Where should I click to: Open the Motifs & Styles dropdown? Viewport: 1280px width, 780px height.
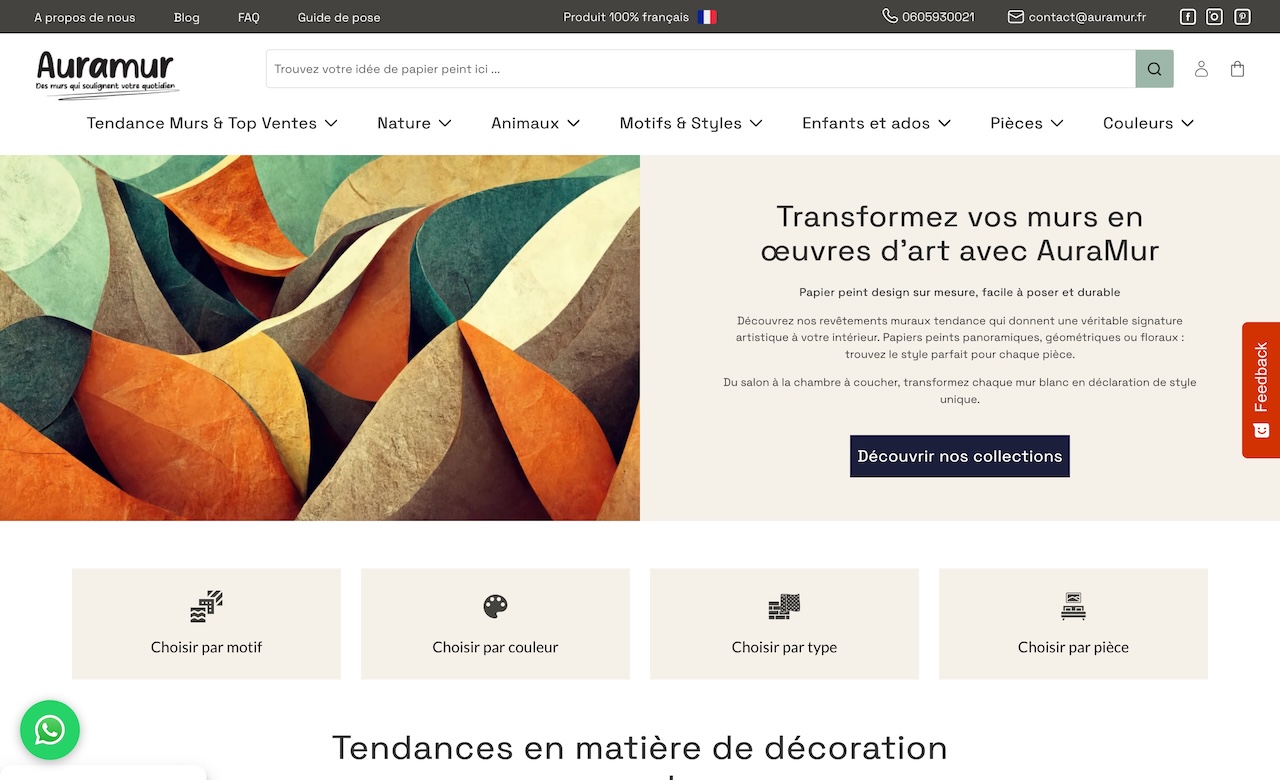tap(691, 123)
